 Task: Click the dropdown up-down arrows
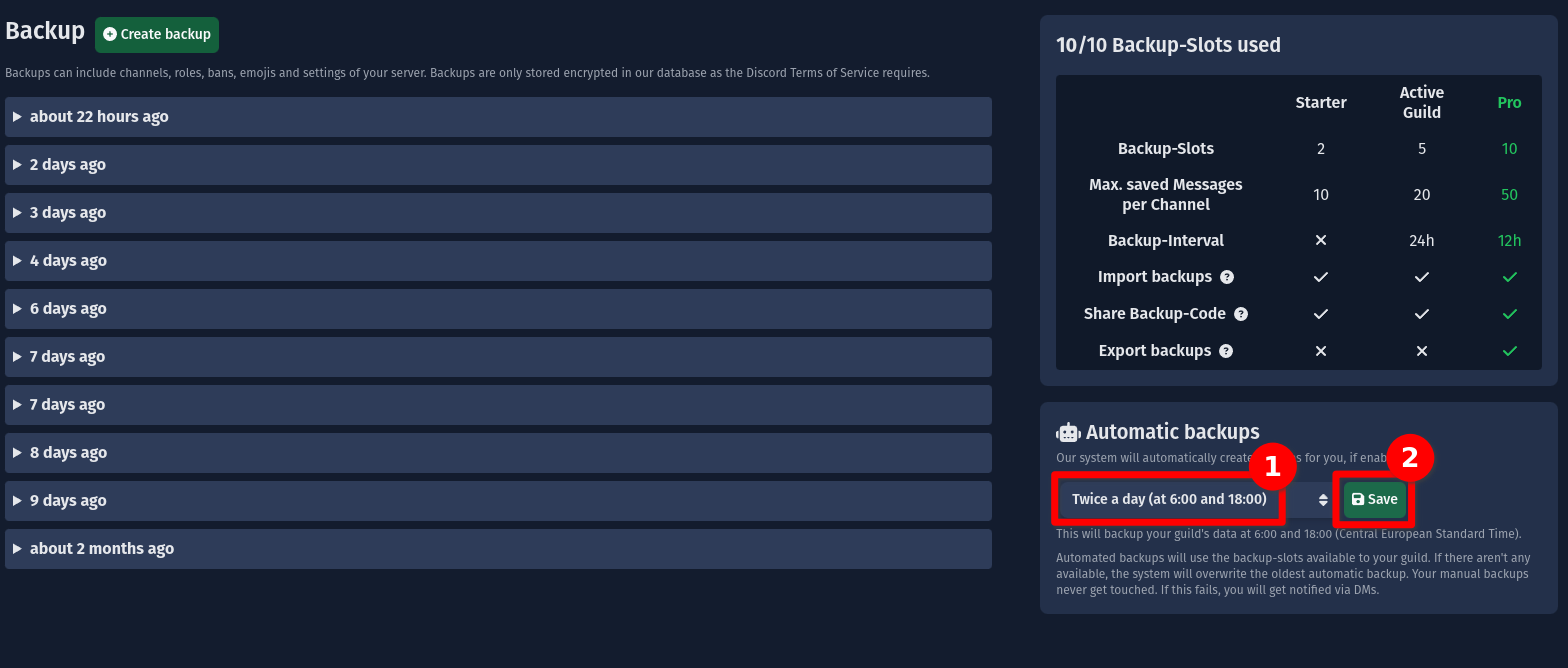[1323, 500]
